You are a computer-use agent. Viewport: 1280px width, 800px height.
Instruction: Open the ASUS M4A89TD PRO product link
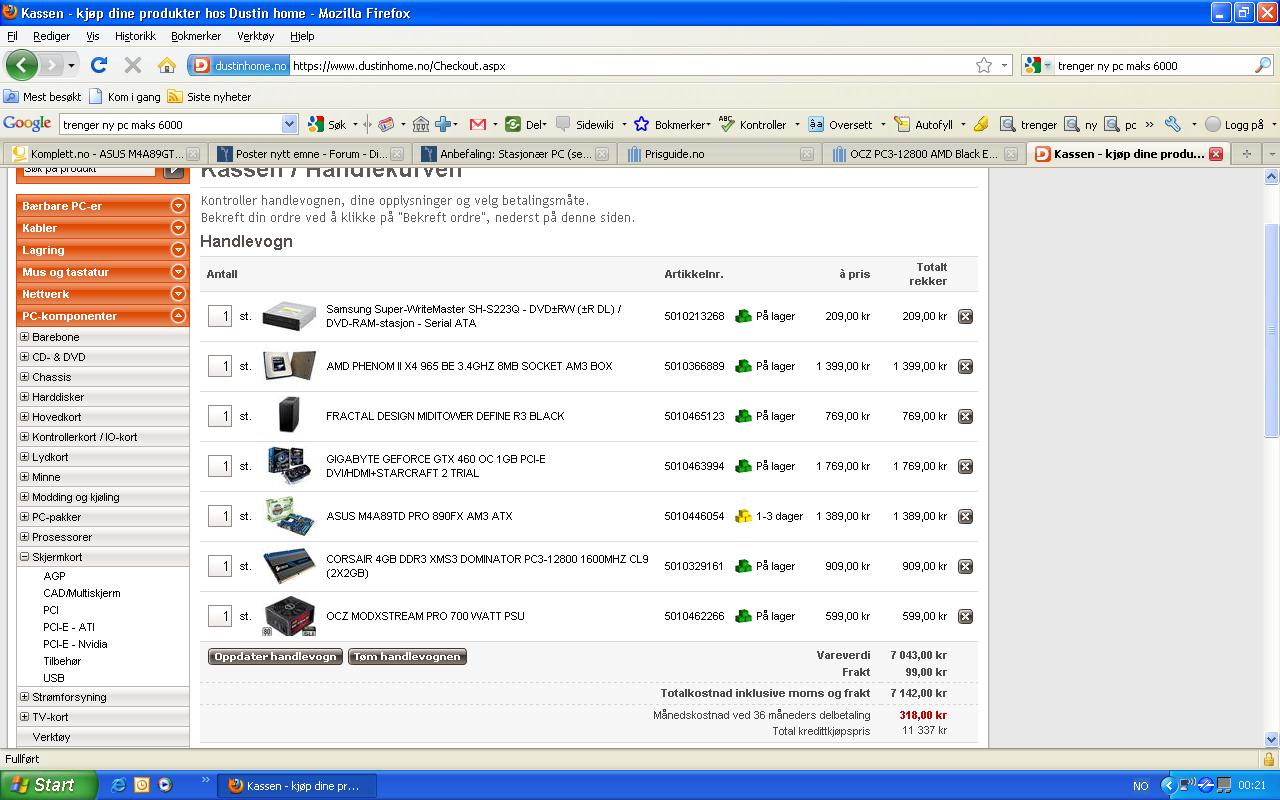pos(419,516)
